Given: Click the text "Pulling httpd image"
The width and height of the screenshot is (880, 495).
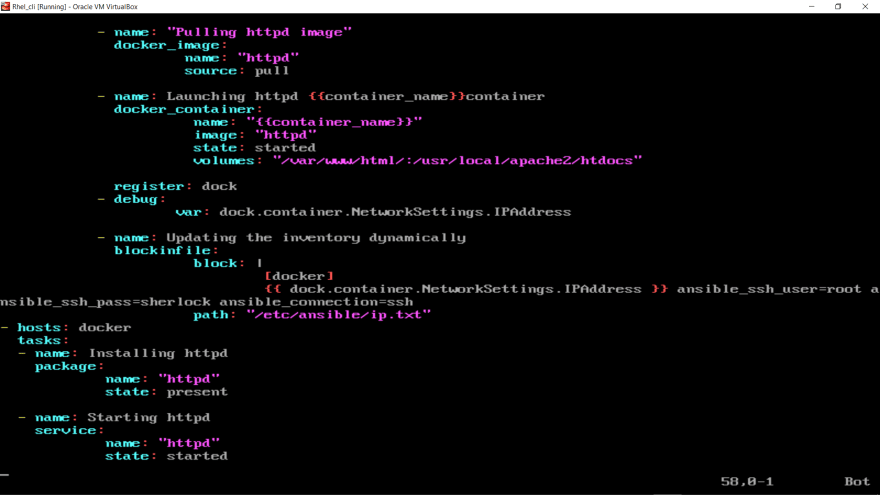Looking at the screenshot, I should coord(259,32).
